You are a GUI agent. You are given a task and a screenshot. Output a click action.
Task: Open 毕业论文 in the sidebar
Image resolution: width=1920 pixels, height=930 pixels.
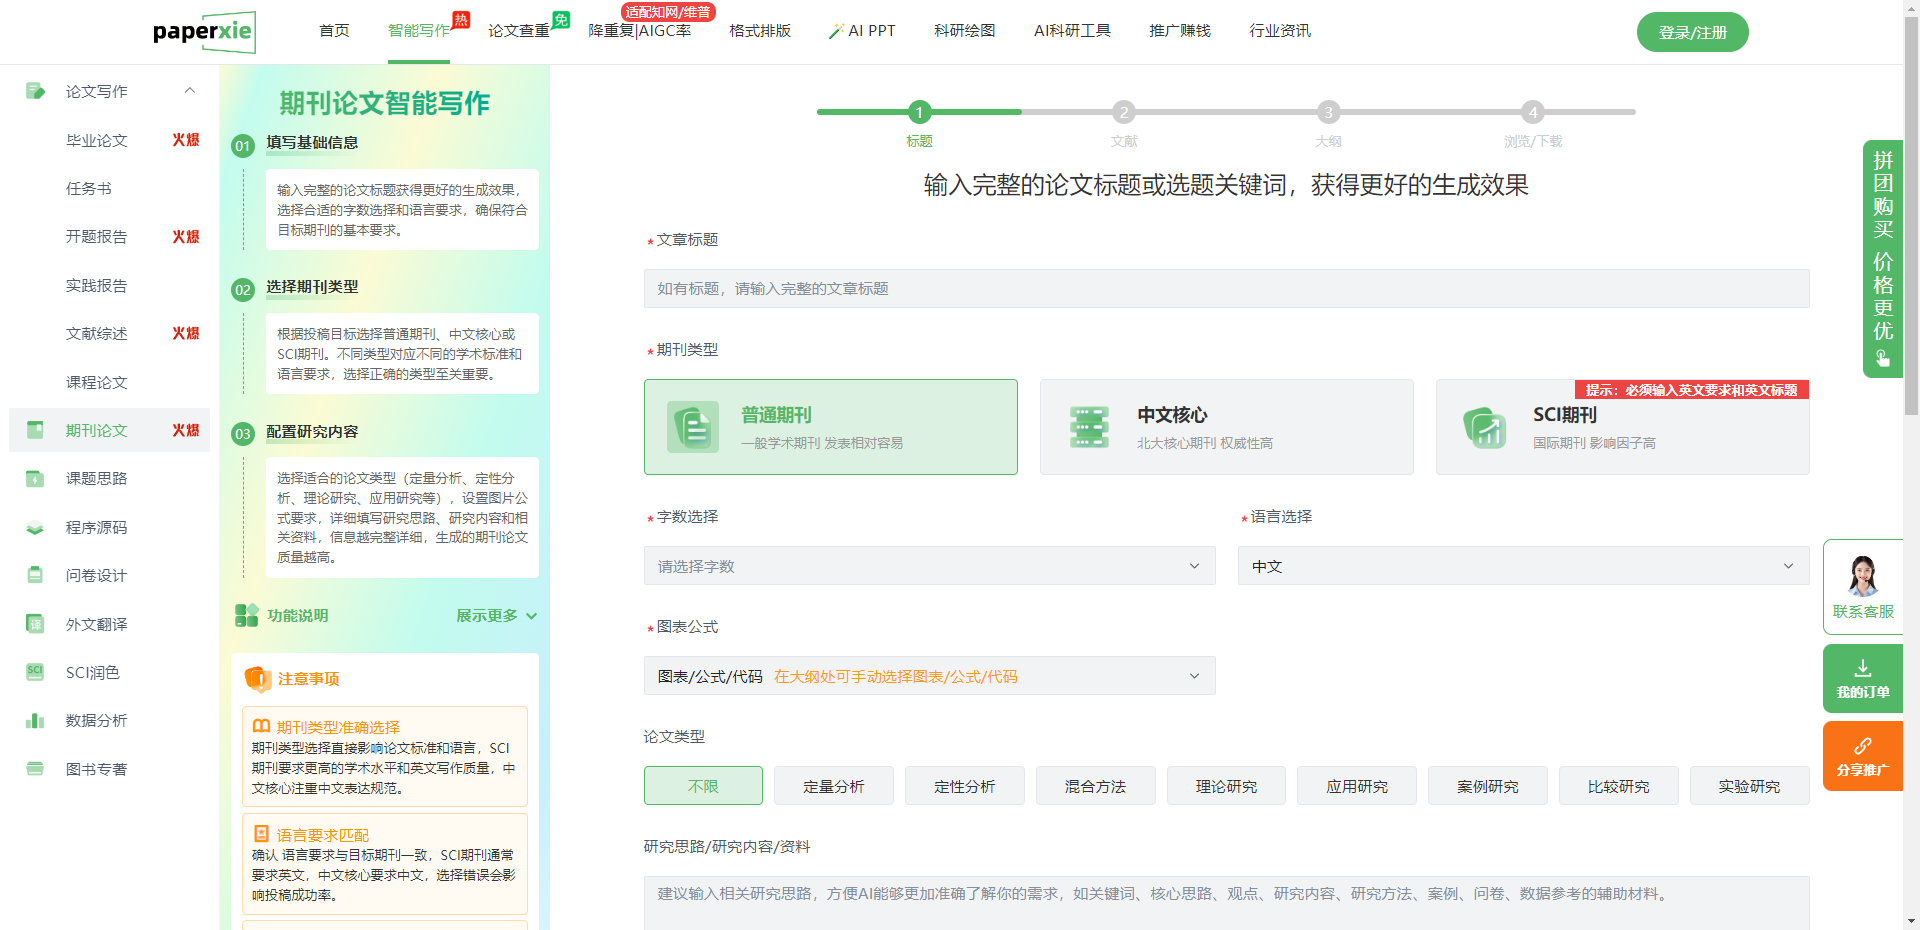tap(97, 141)
